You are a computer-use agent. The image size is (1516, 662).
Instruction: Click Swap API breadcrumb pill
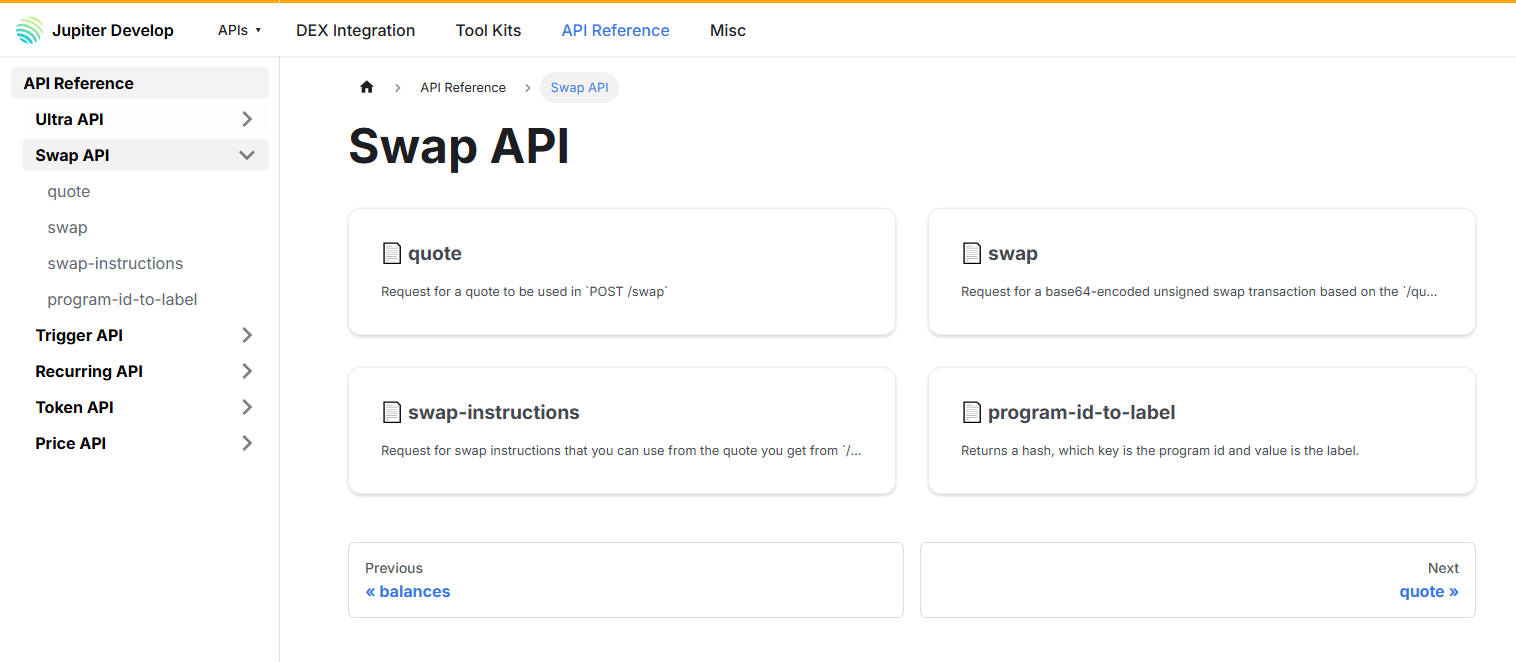[x=579, y=87]
